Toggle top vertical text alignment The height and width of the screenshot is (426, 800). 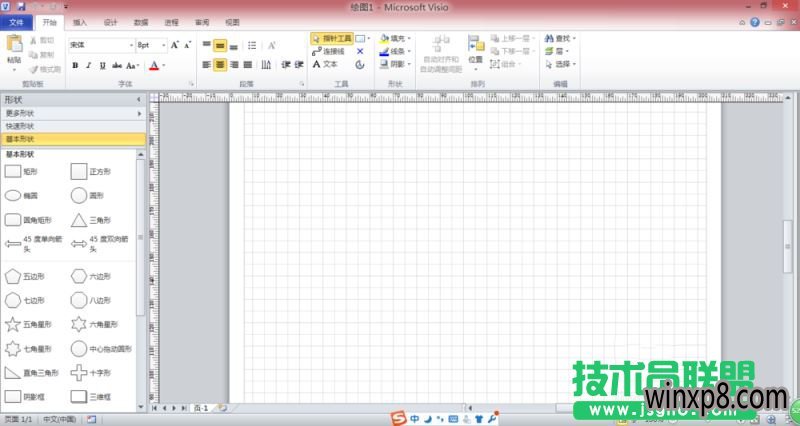tap(207, 46)
